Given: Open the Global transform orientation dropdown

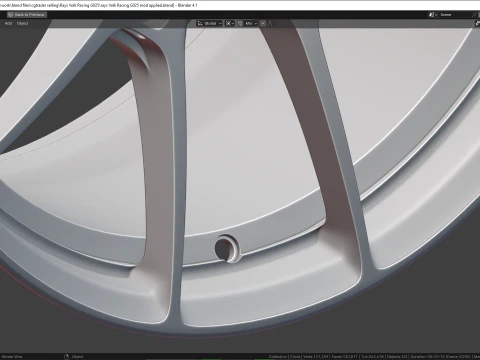Looking at the screenshot, I should (x=209, y=23).
